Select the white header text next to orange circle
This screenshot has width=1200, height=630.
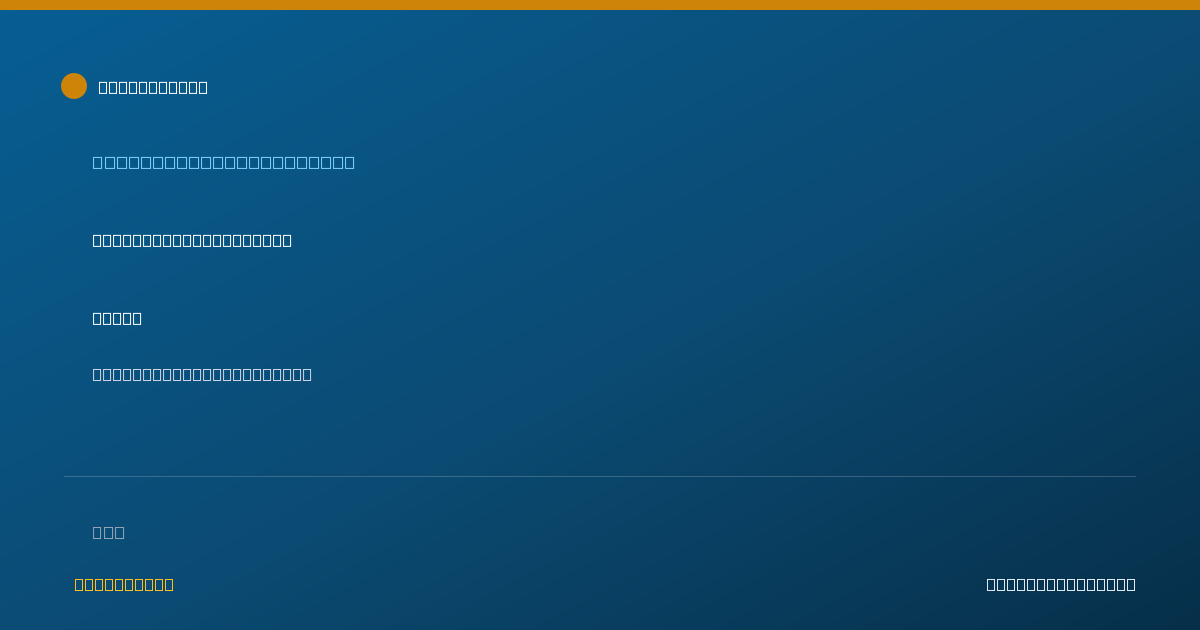pyautogui.click(x=153, y=87)
